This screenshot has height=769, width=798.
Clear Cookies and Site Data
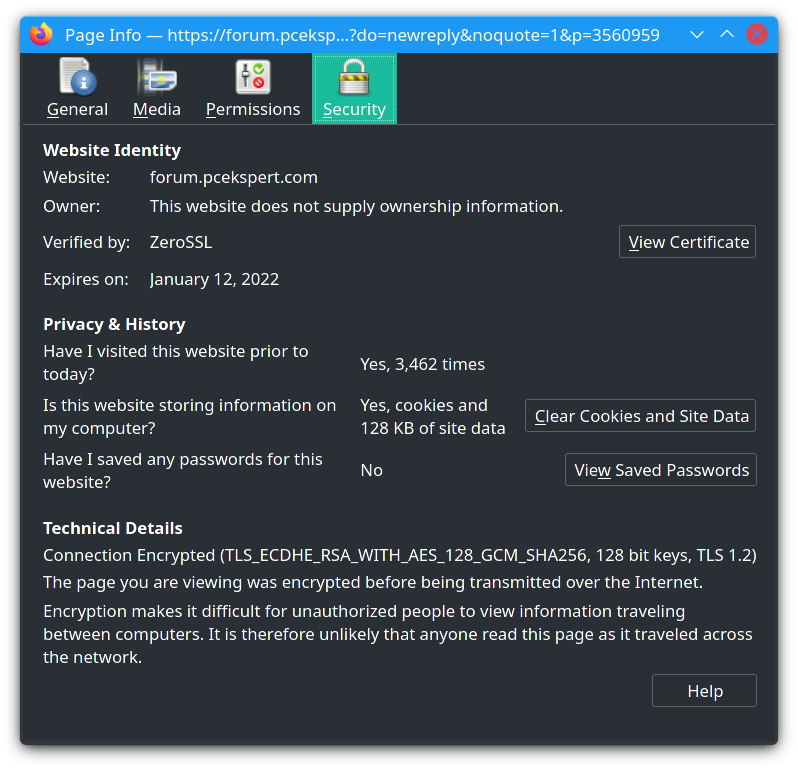(640, 416)
